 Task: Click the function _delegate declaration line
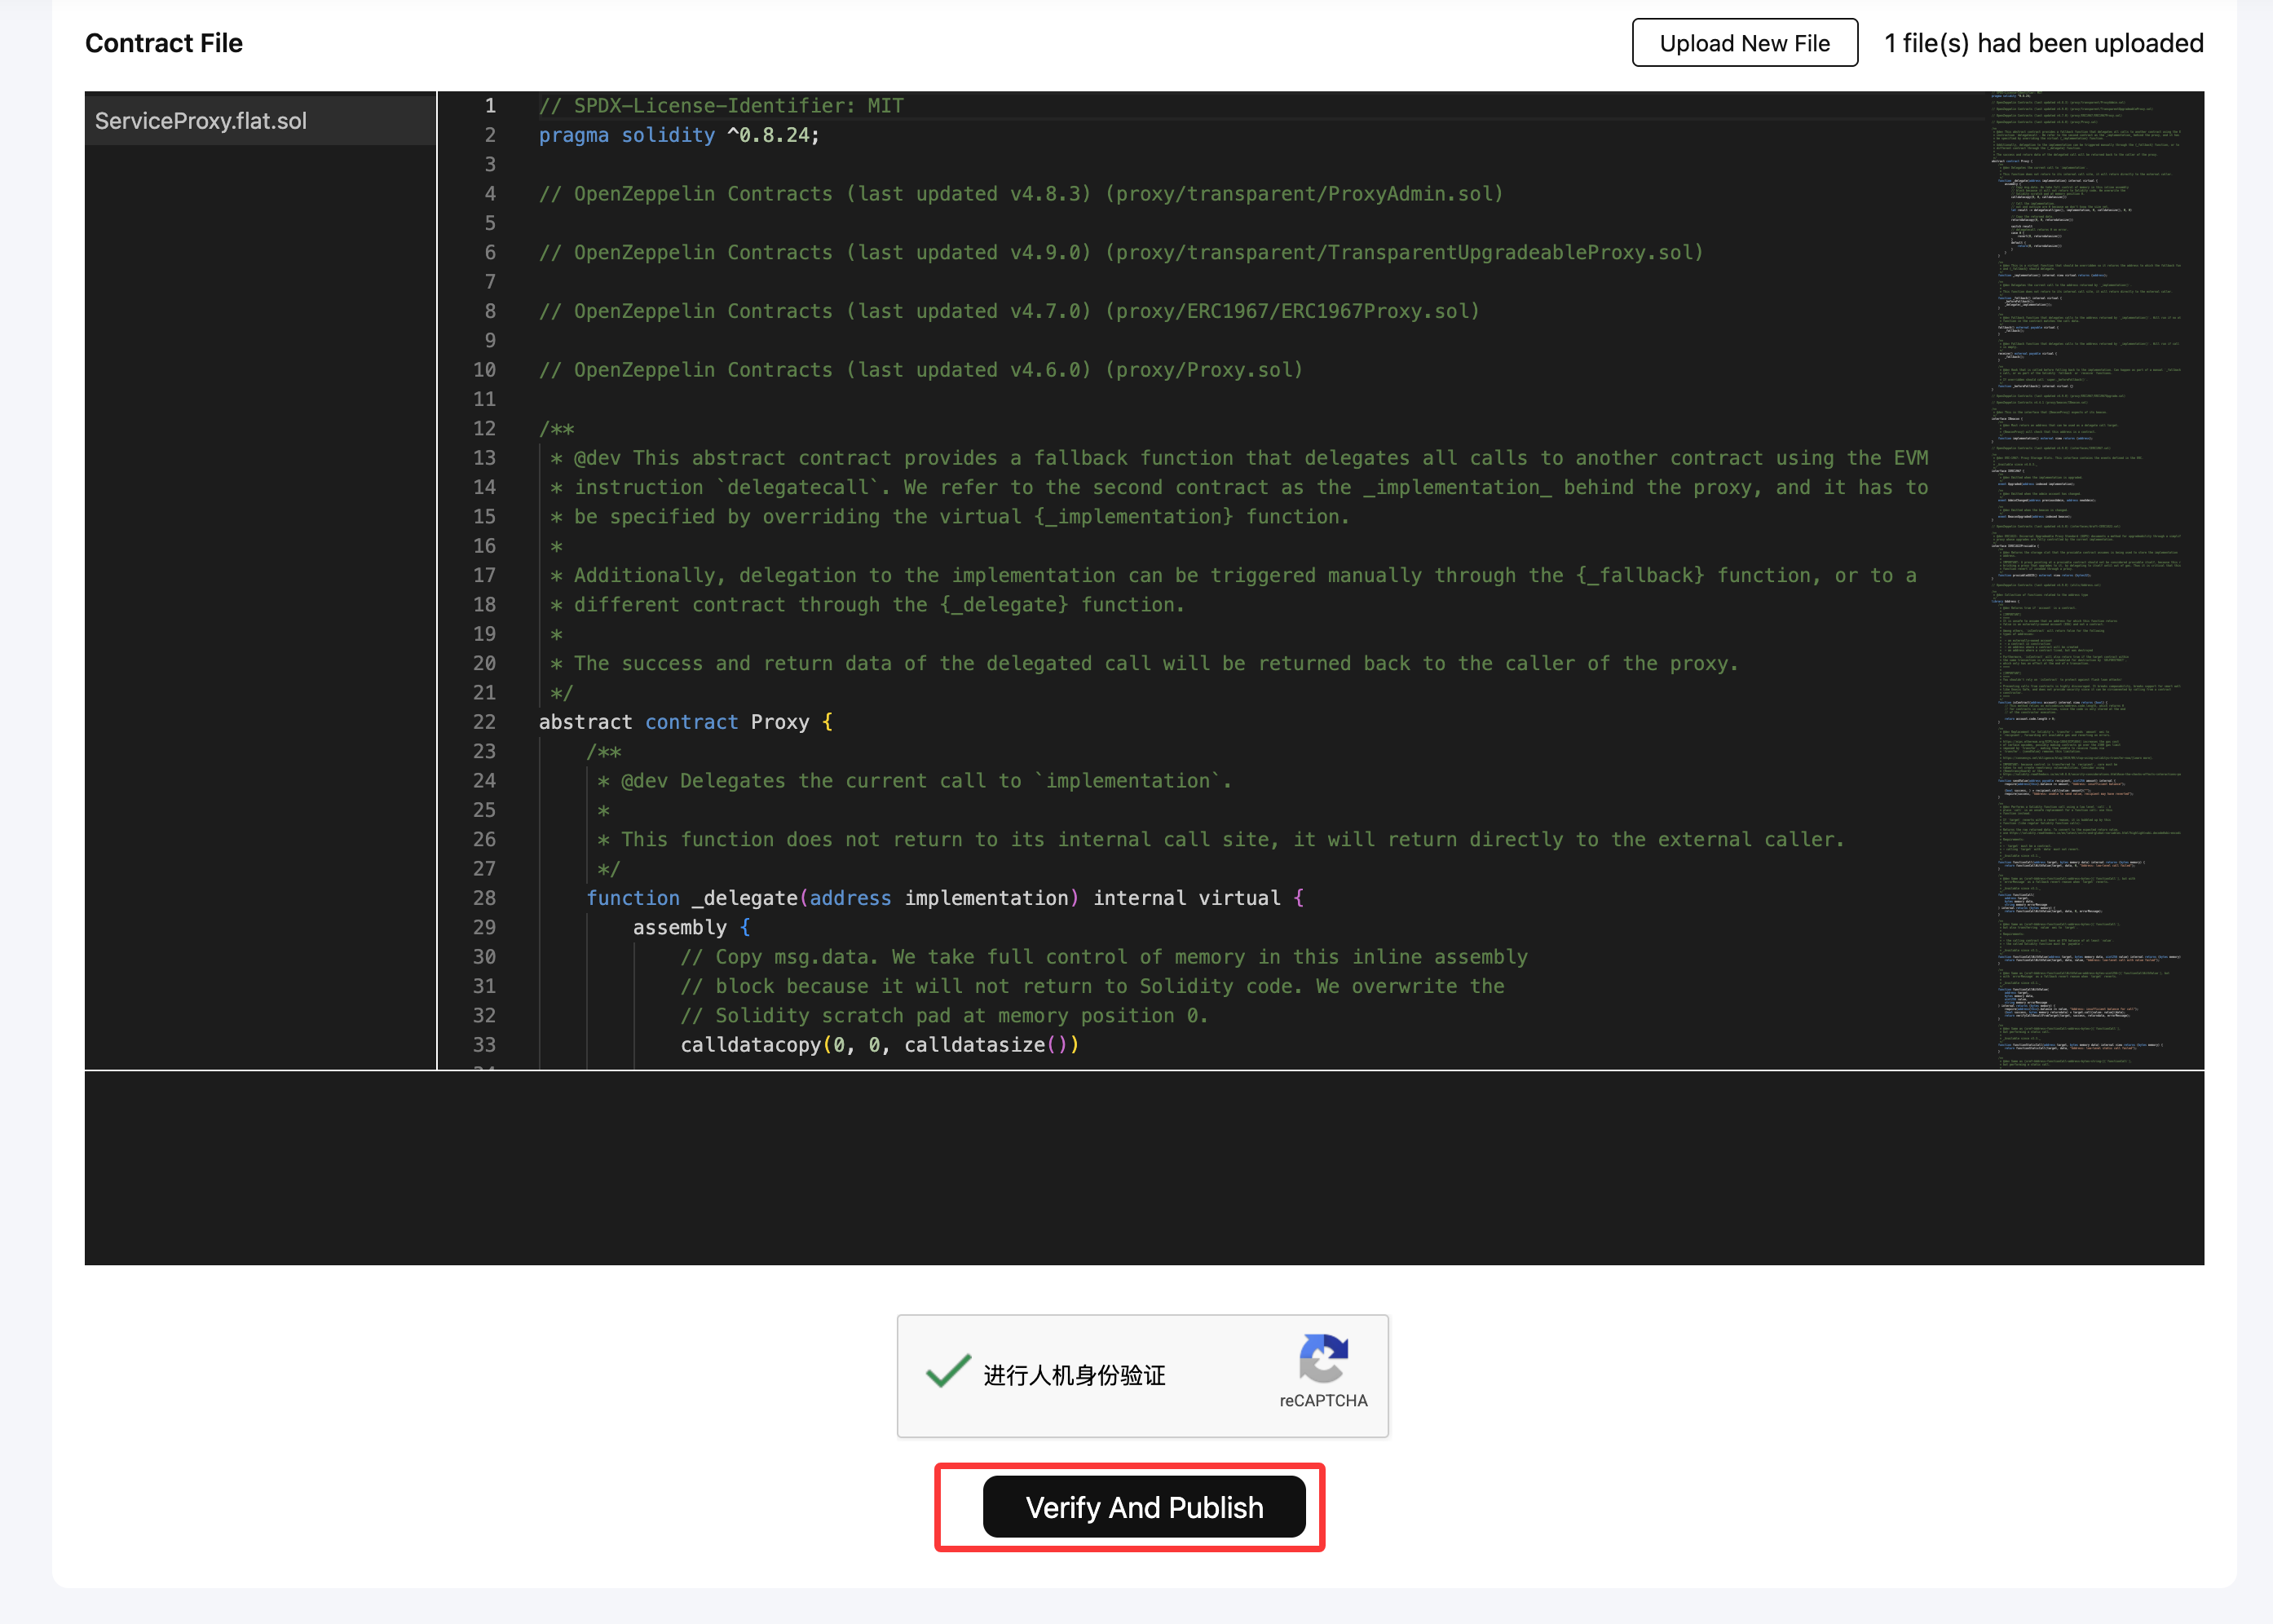coord(945,898)
